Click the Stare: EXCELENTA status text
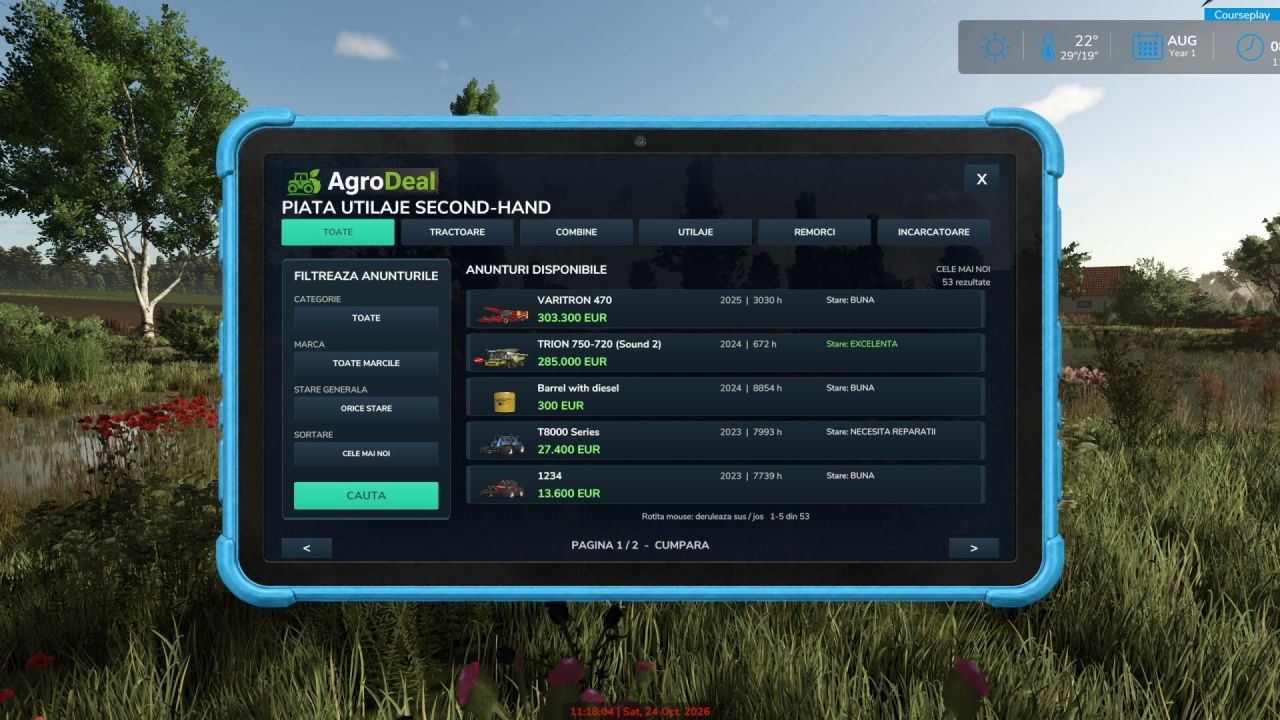 (x=862, y=344)
